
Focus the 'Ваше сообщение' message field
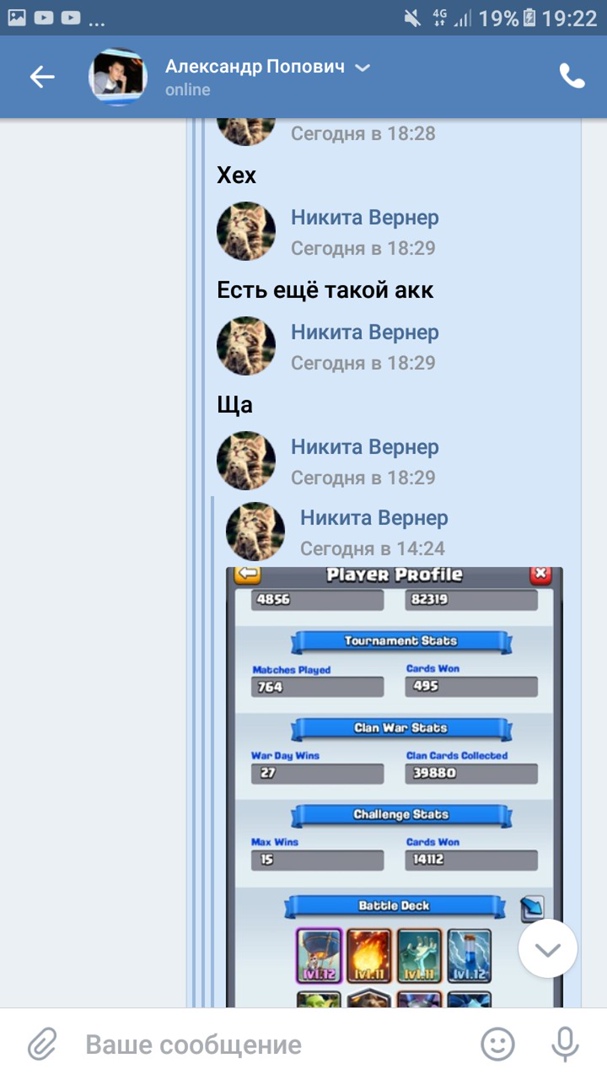276,1045
